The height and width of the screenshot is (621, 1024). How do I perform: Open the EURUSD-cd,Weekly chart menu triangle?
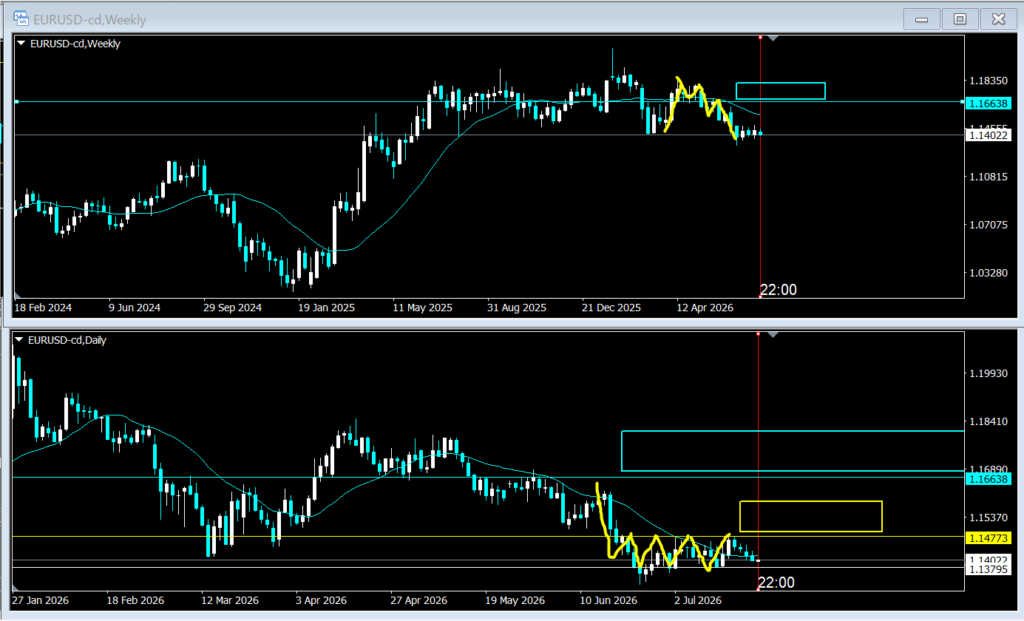[21, 44]
